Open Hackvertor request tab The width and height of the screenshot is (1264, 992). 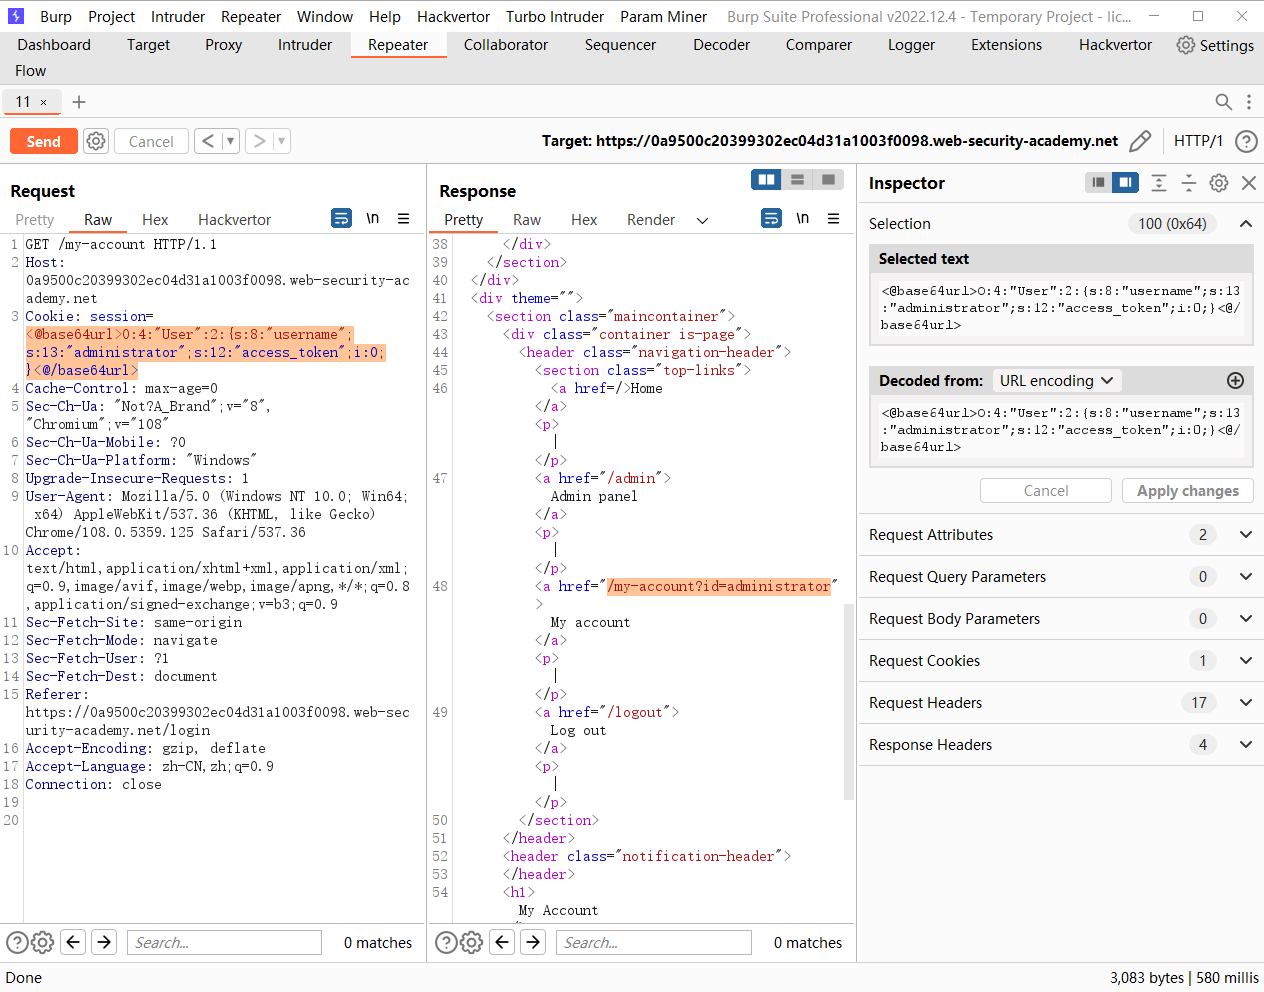(234, 220)
